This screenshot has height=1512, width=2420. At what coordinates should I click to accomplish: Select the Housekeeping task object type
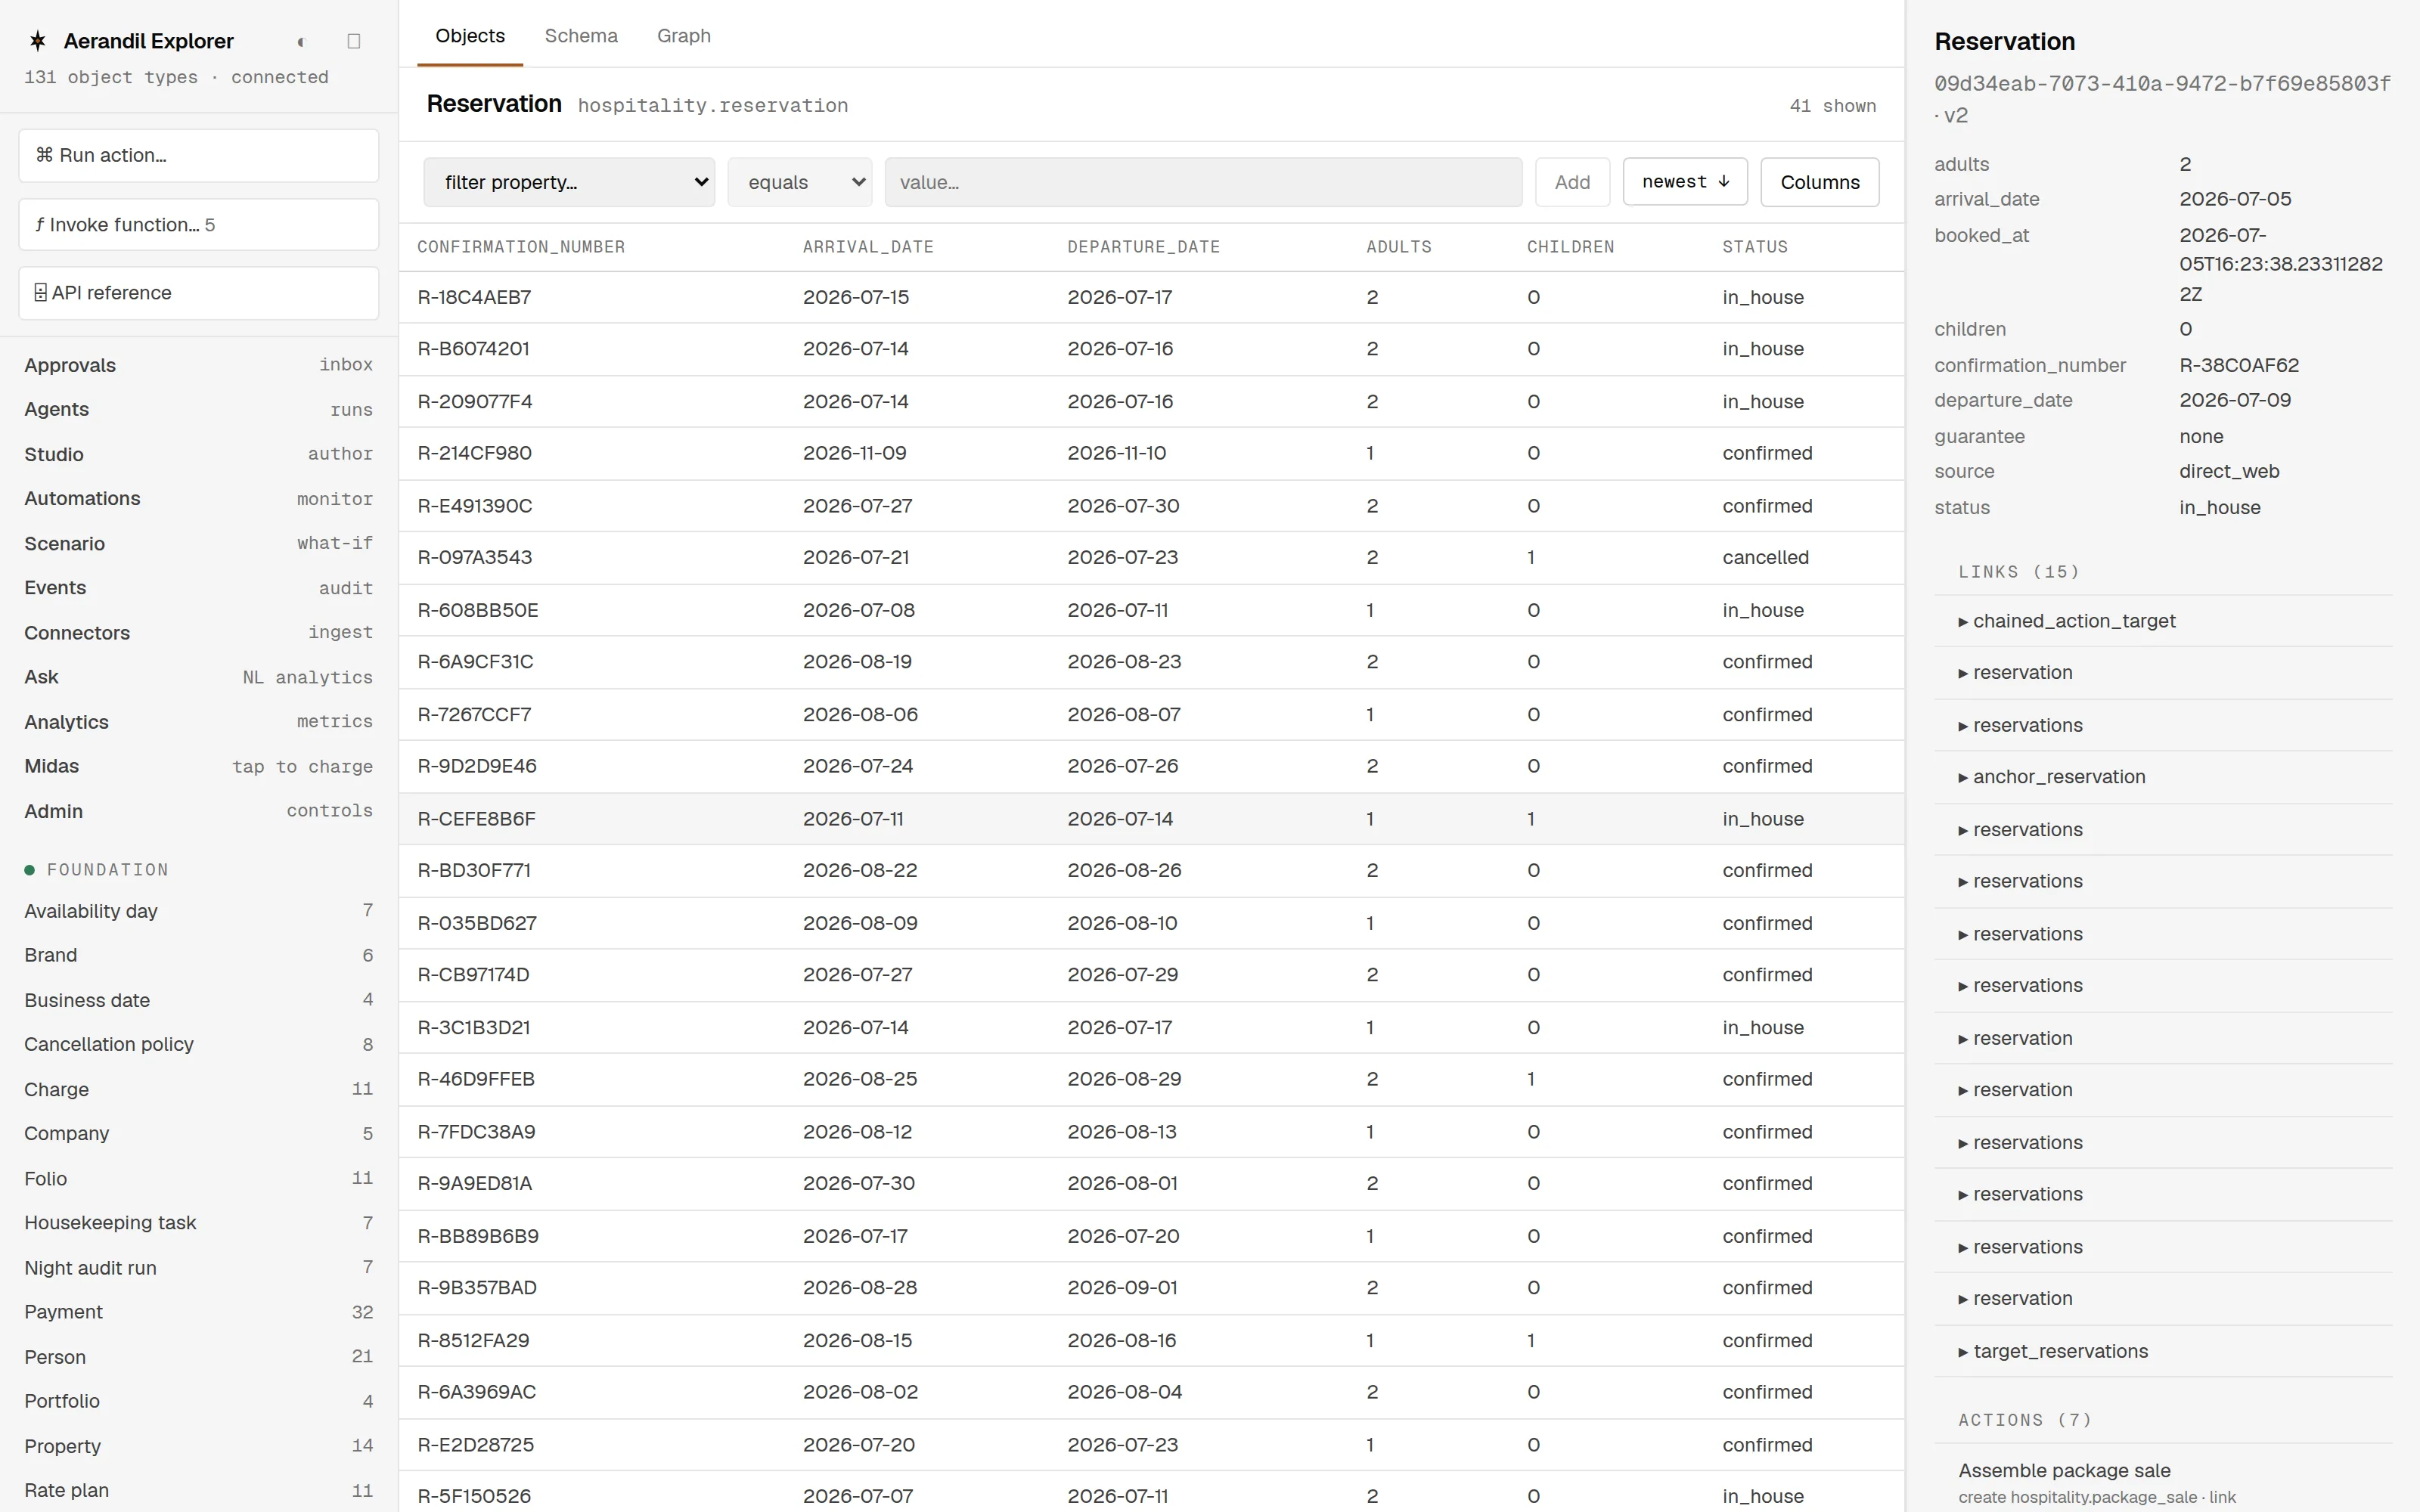pyautogui.click(x=199, y=1223)
